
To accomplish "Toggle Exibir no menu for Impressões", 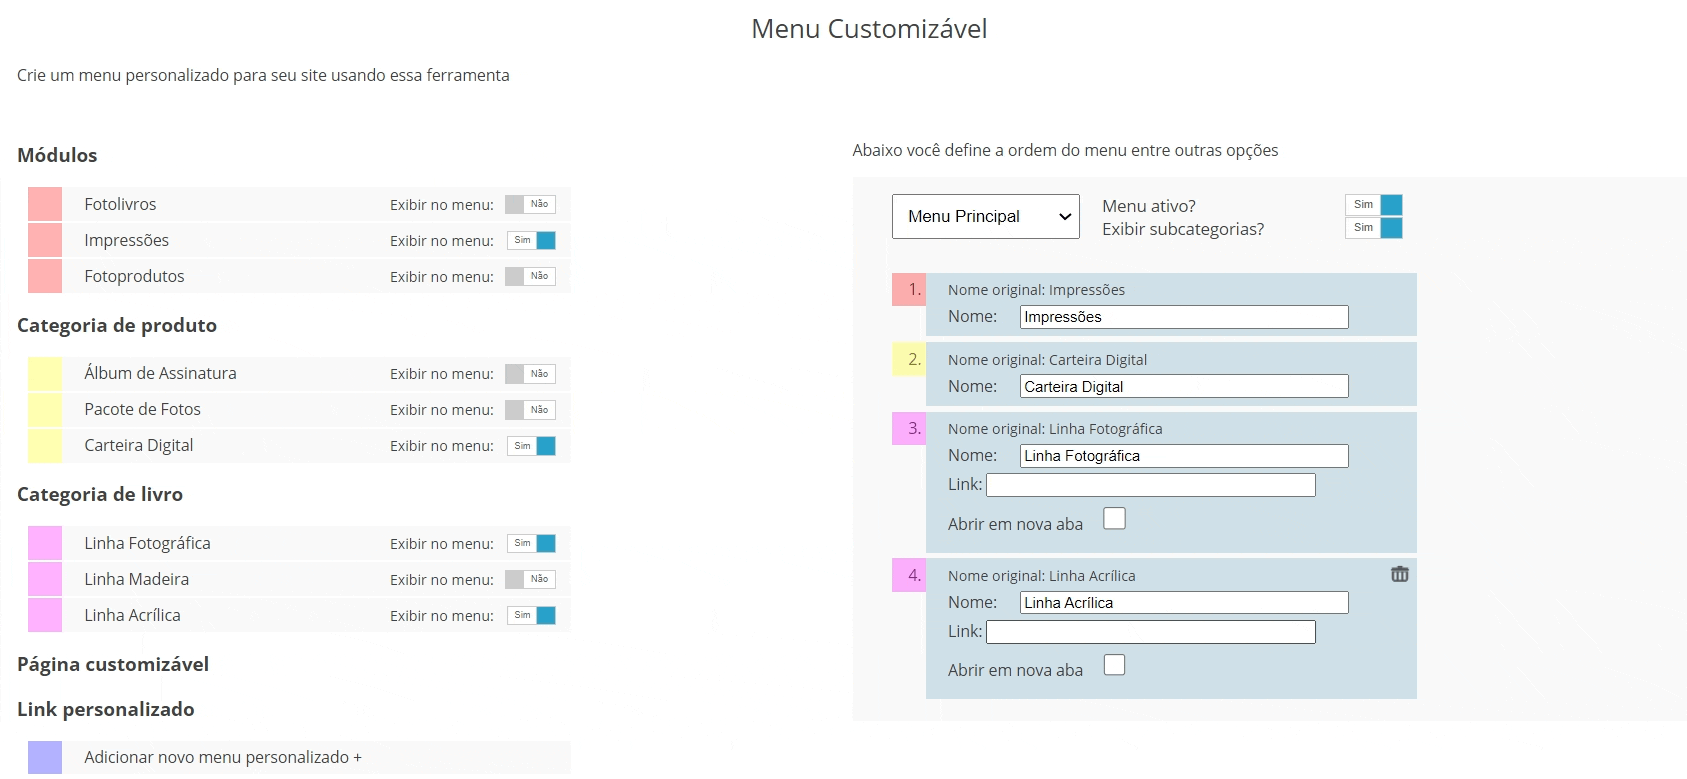I will coord(530,240).
